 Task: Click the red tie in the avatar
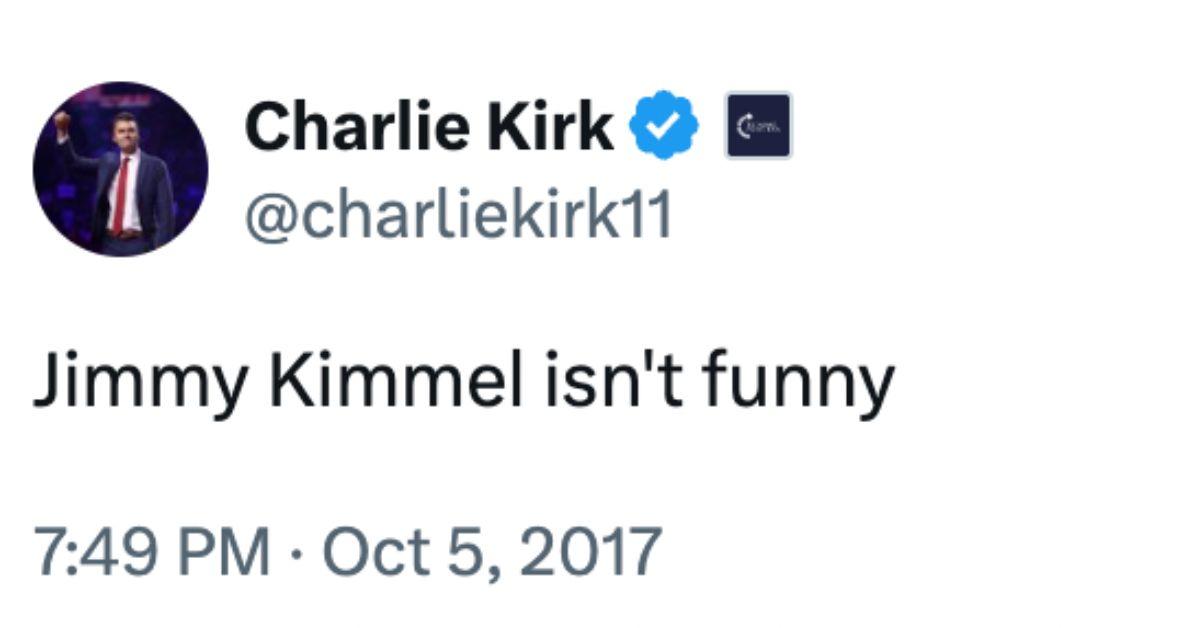pyautogui.click(x=122, y=193)
